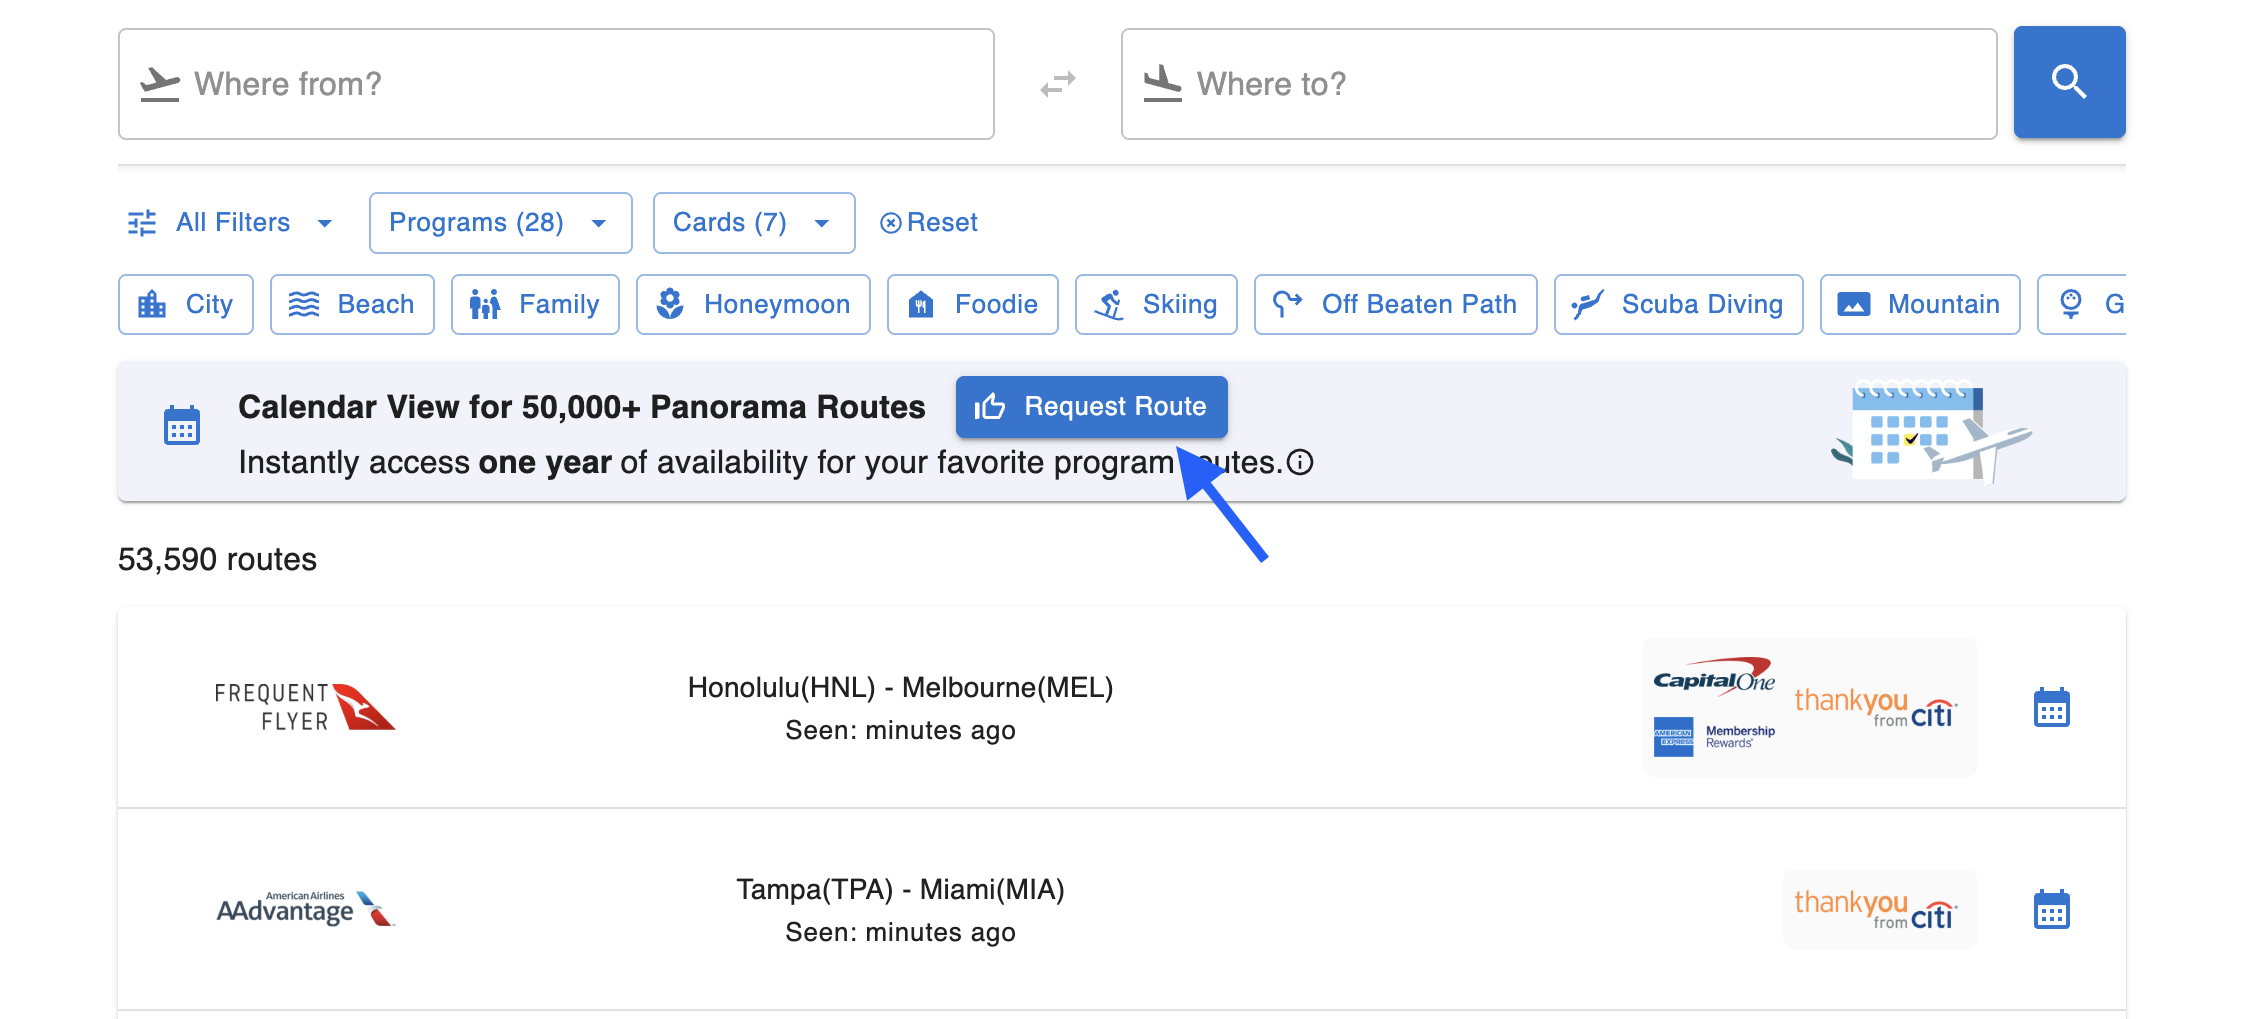Select Tampa(TPA) - Miami(MIA) route text
This screenshot has width=2245, height=1019.
900,890
